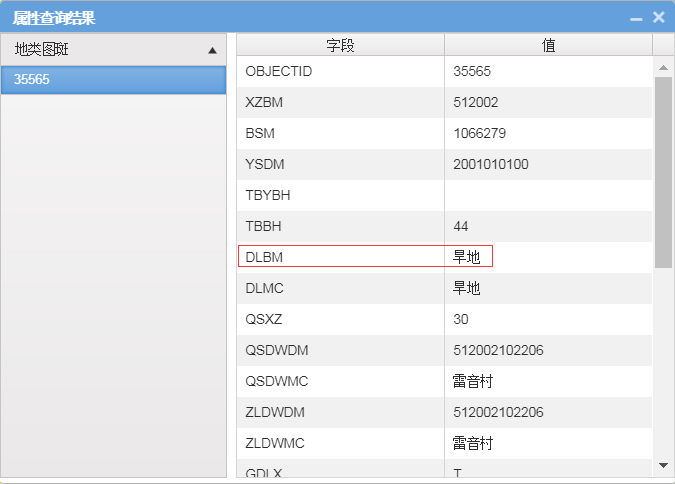Select the 512002102206 value in QSDWDM row
The image size is (675, 484).
click(x=548, y=351)
